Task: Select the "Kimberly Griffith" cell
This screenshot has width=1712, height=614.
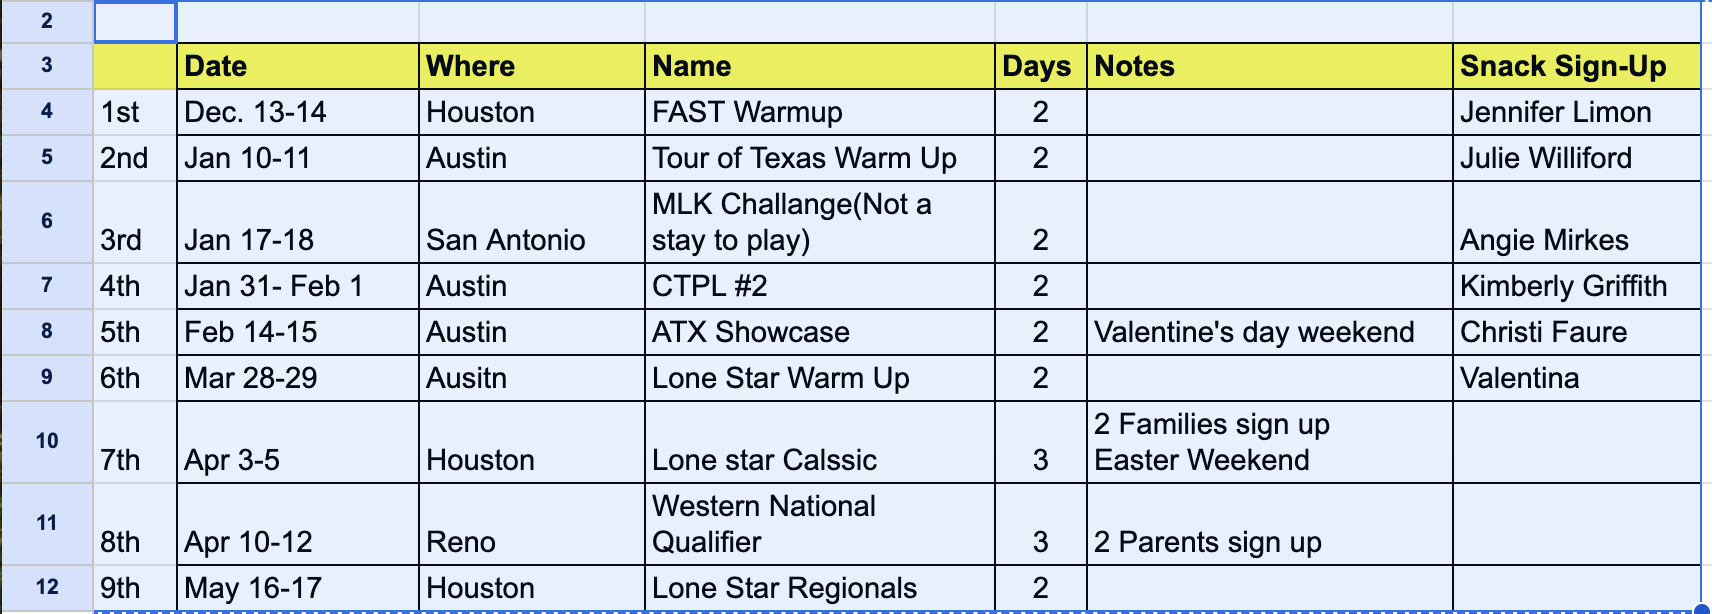Action: pyautogui.click(x=1575, y=286)
